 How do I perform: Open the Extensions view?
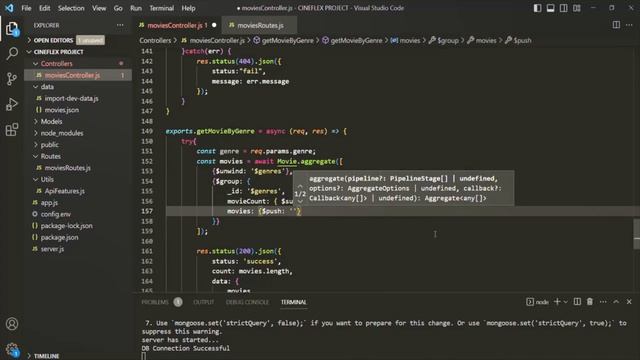pos(12,130)
